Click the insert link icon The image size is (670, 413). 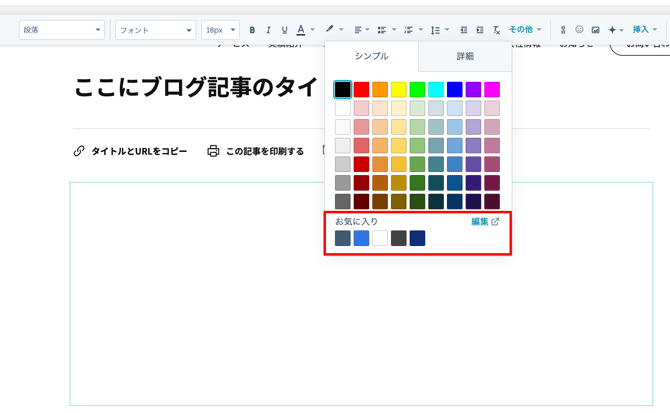click(x=563, y=30)
